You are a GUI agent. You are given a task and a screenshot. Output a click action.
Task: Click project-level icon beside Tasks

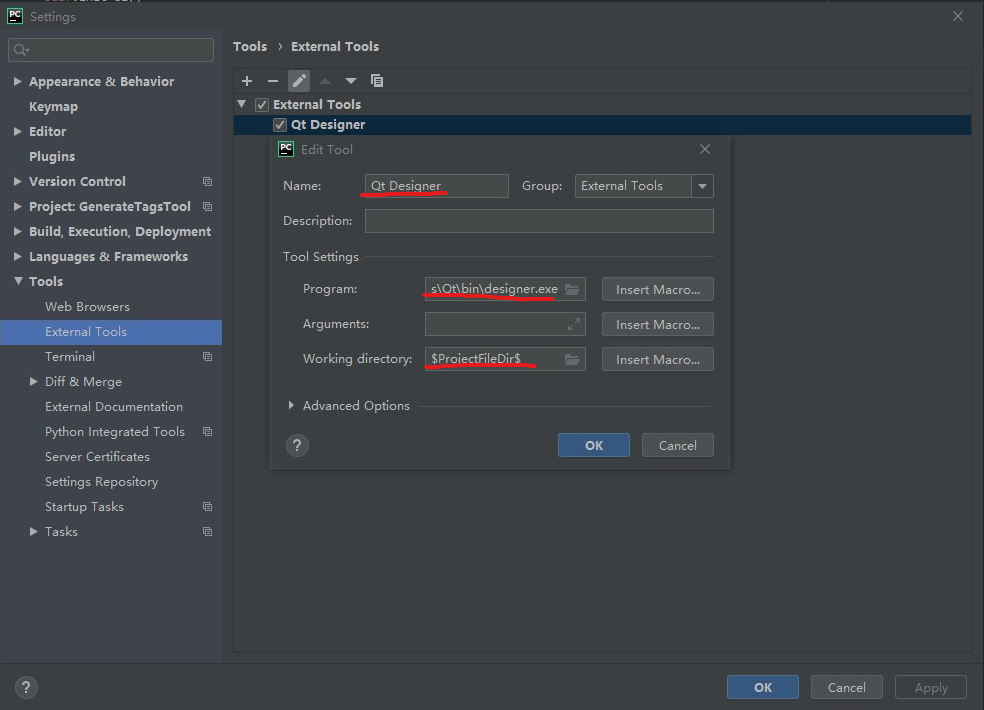tap(207, 532)
